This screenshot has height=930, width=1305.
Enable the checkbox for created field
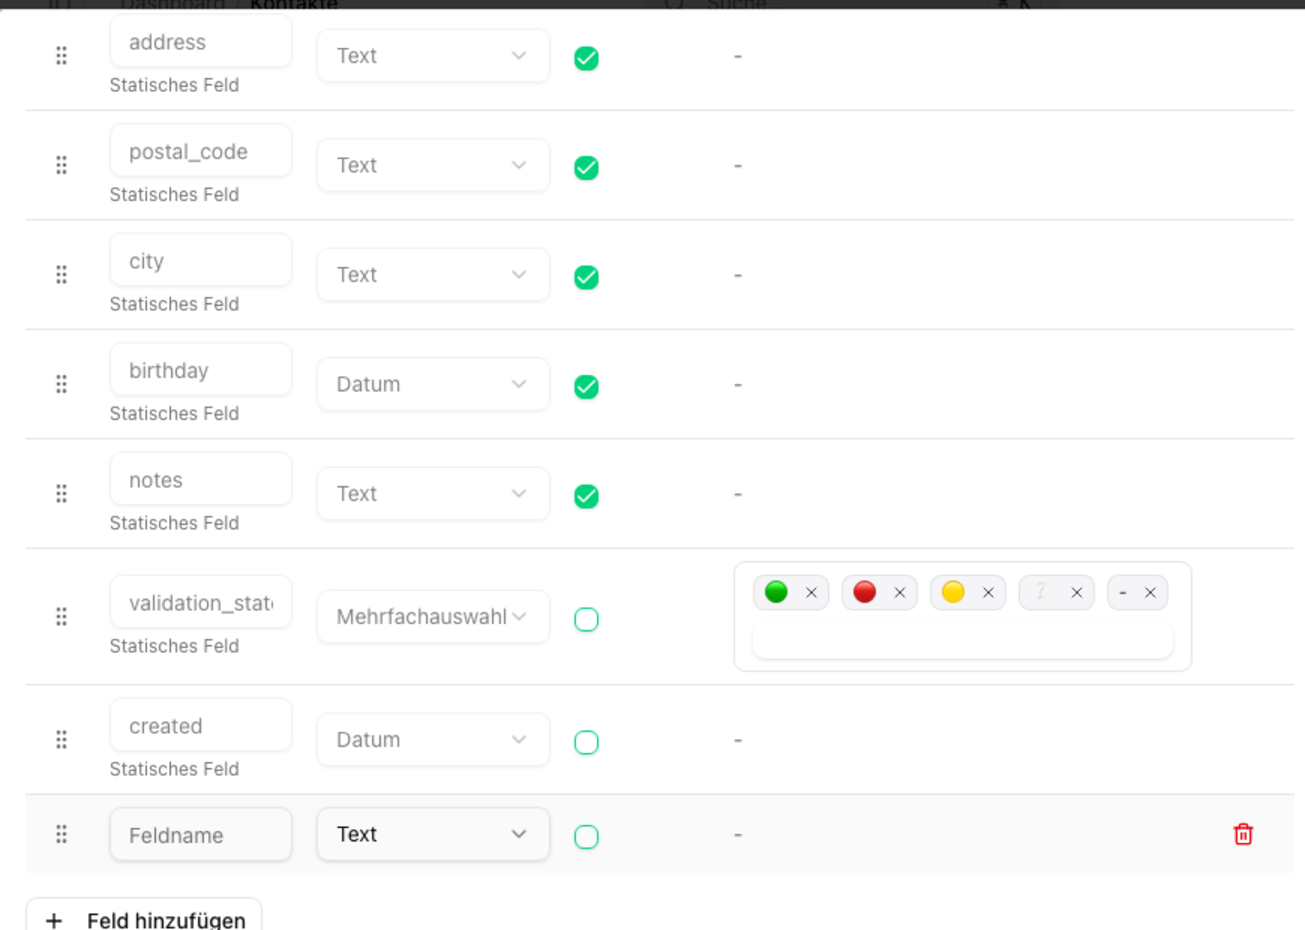587,742
